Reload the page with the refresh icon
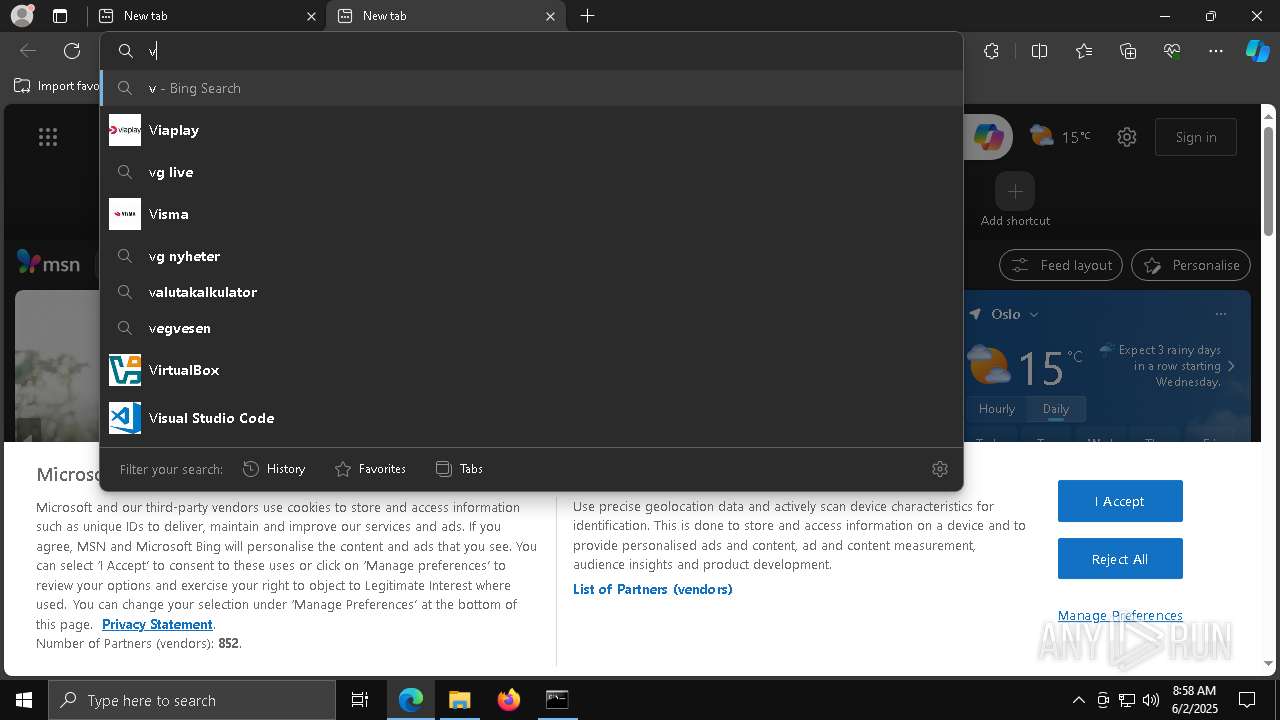This screenshot has height=720, width=1280. pyautogui.click(x=72, y=51)
